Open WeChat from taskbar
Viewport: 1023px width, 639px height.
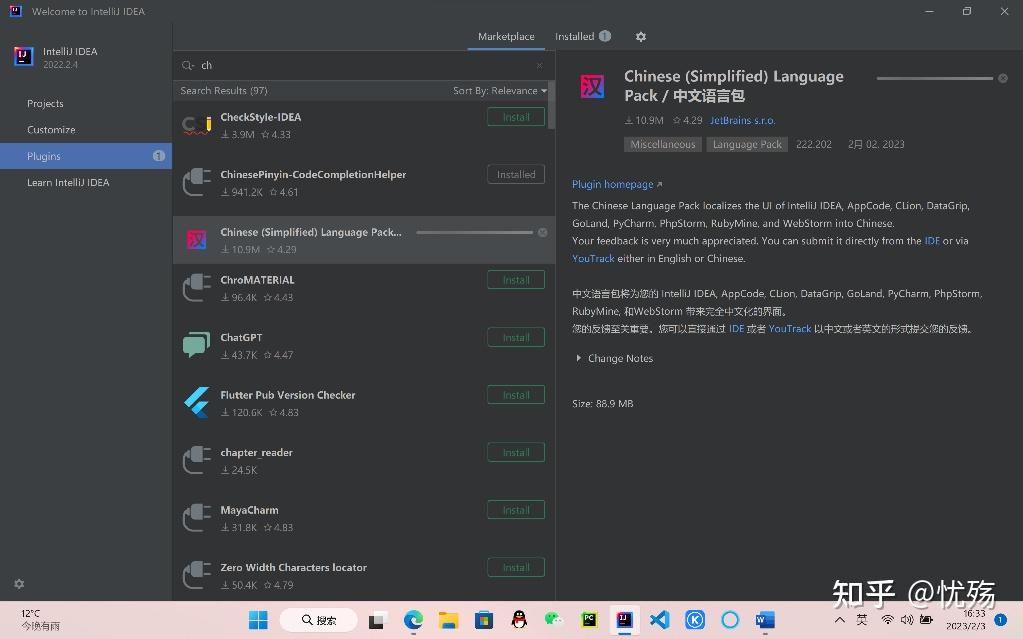[554, 619]
